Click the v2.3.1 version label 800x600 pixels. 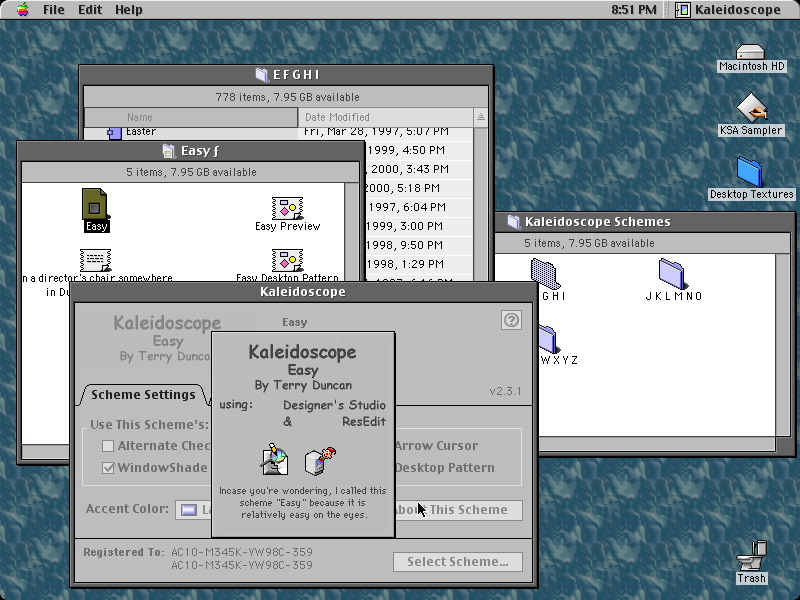point(505,391)
